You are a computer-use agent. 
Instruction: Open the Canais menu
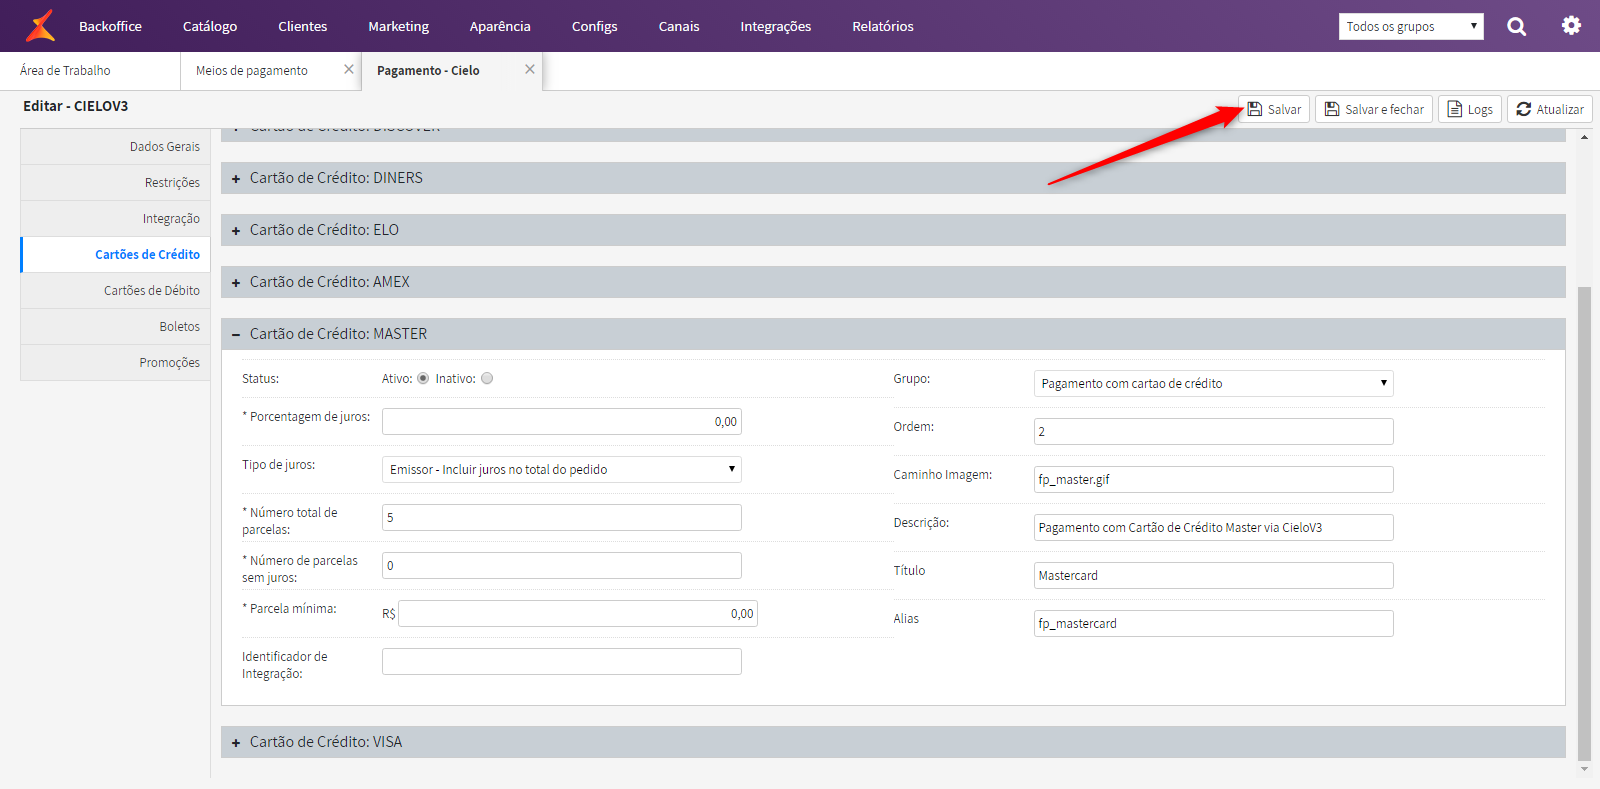(679, 26)
